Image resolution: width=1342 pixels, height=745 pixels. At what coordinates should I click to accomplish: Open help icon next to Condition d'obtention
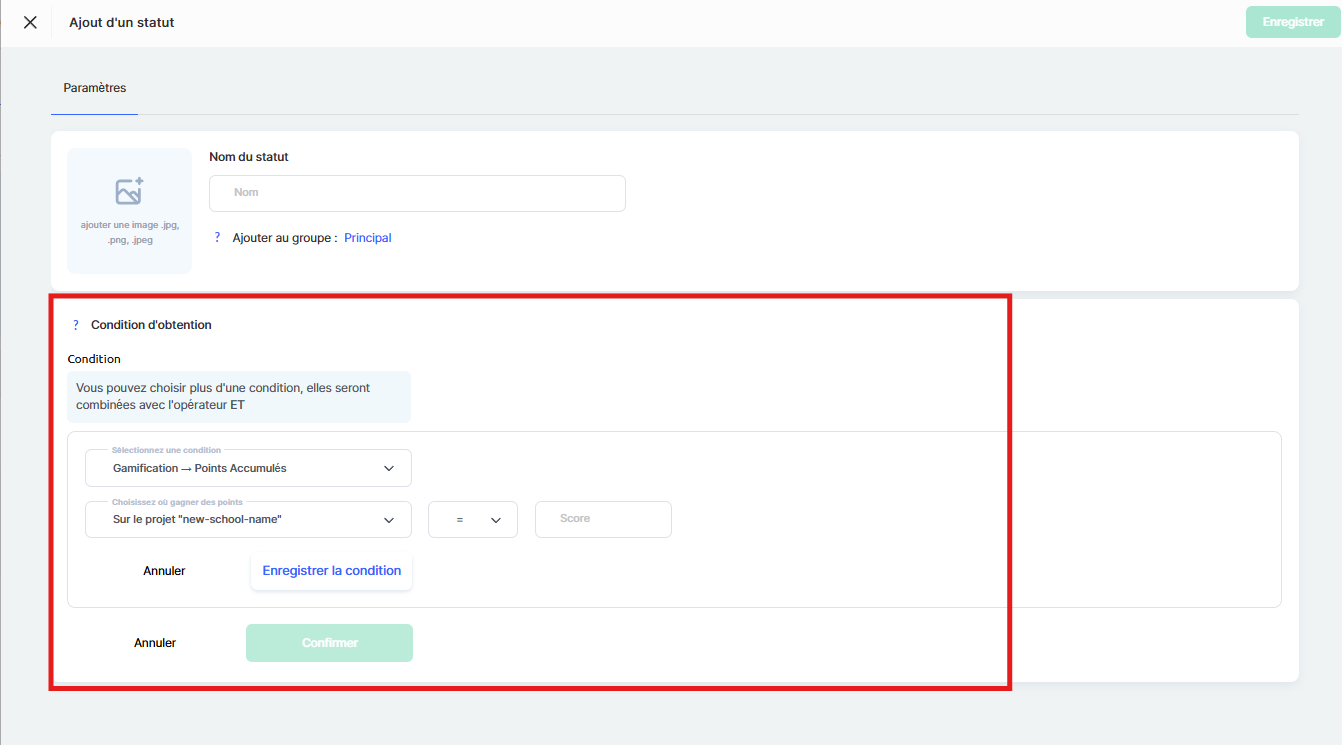75,325
